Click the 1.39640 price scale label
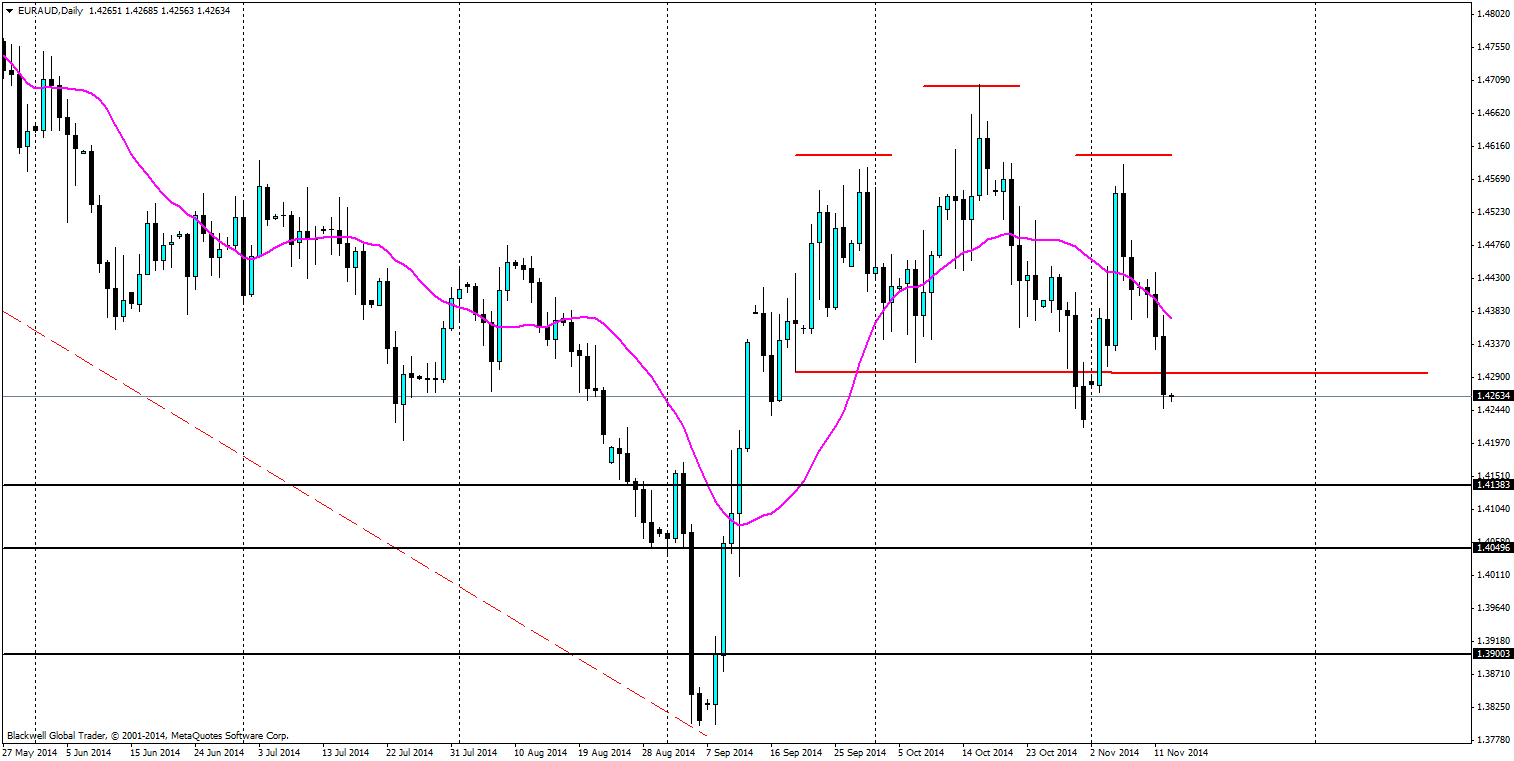This screenshot has width=1514, height=761. (x=1492, y=608)
